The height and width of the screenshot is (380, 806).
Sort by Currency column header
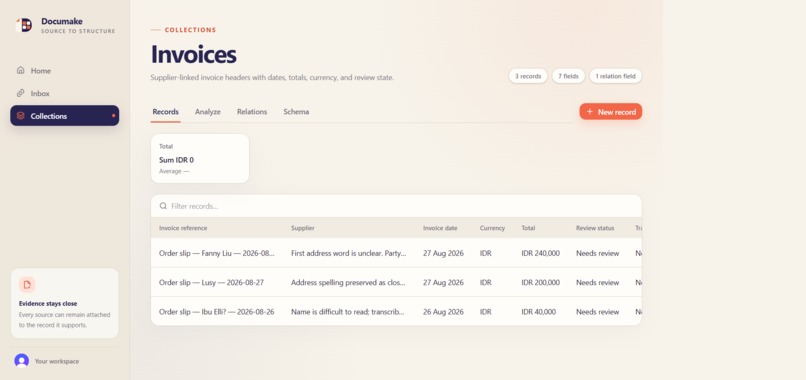point(492,228)
